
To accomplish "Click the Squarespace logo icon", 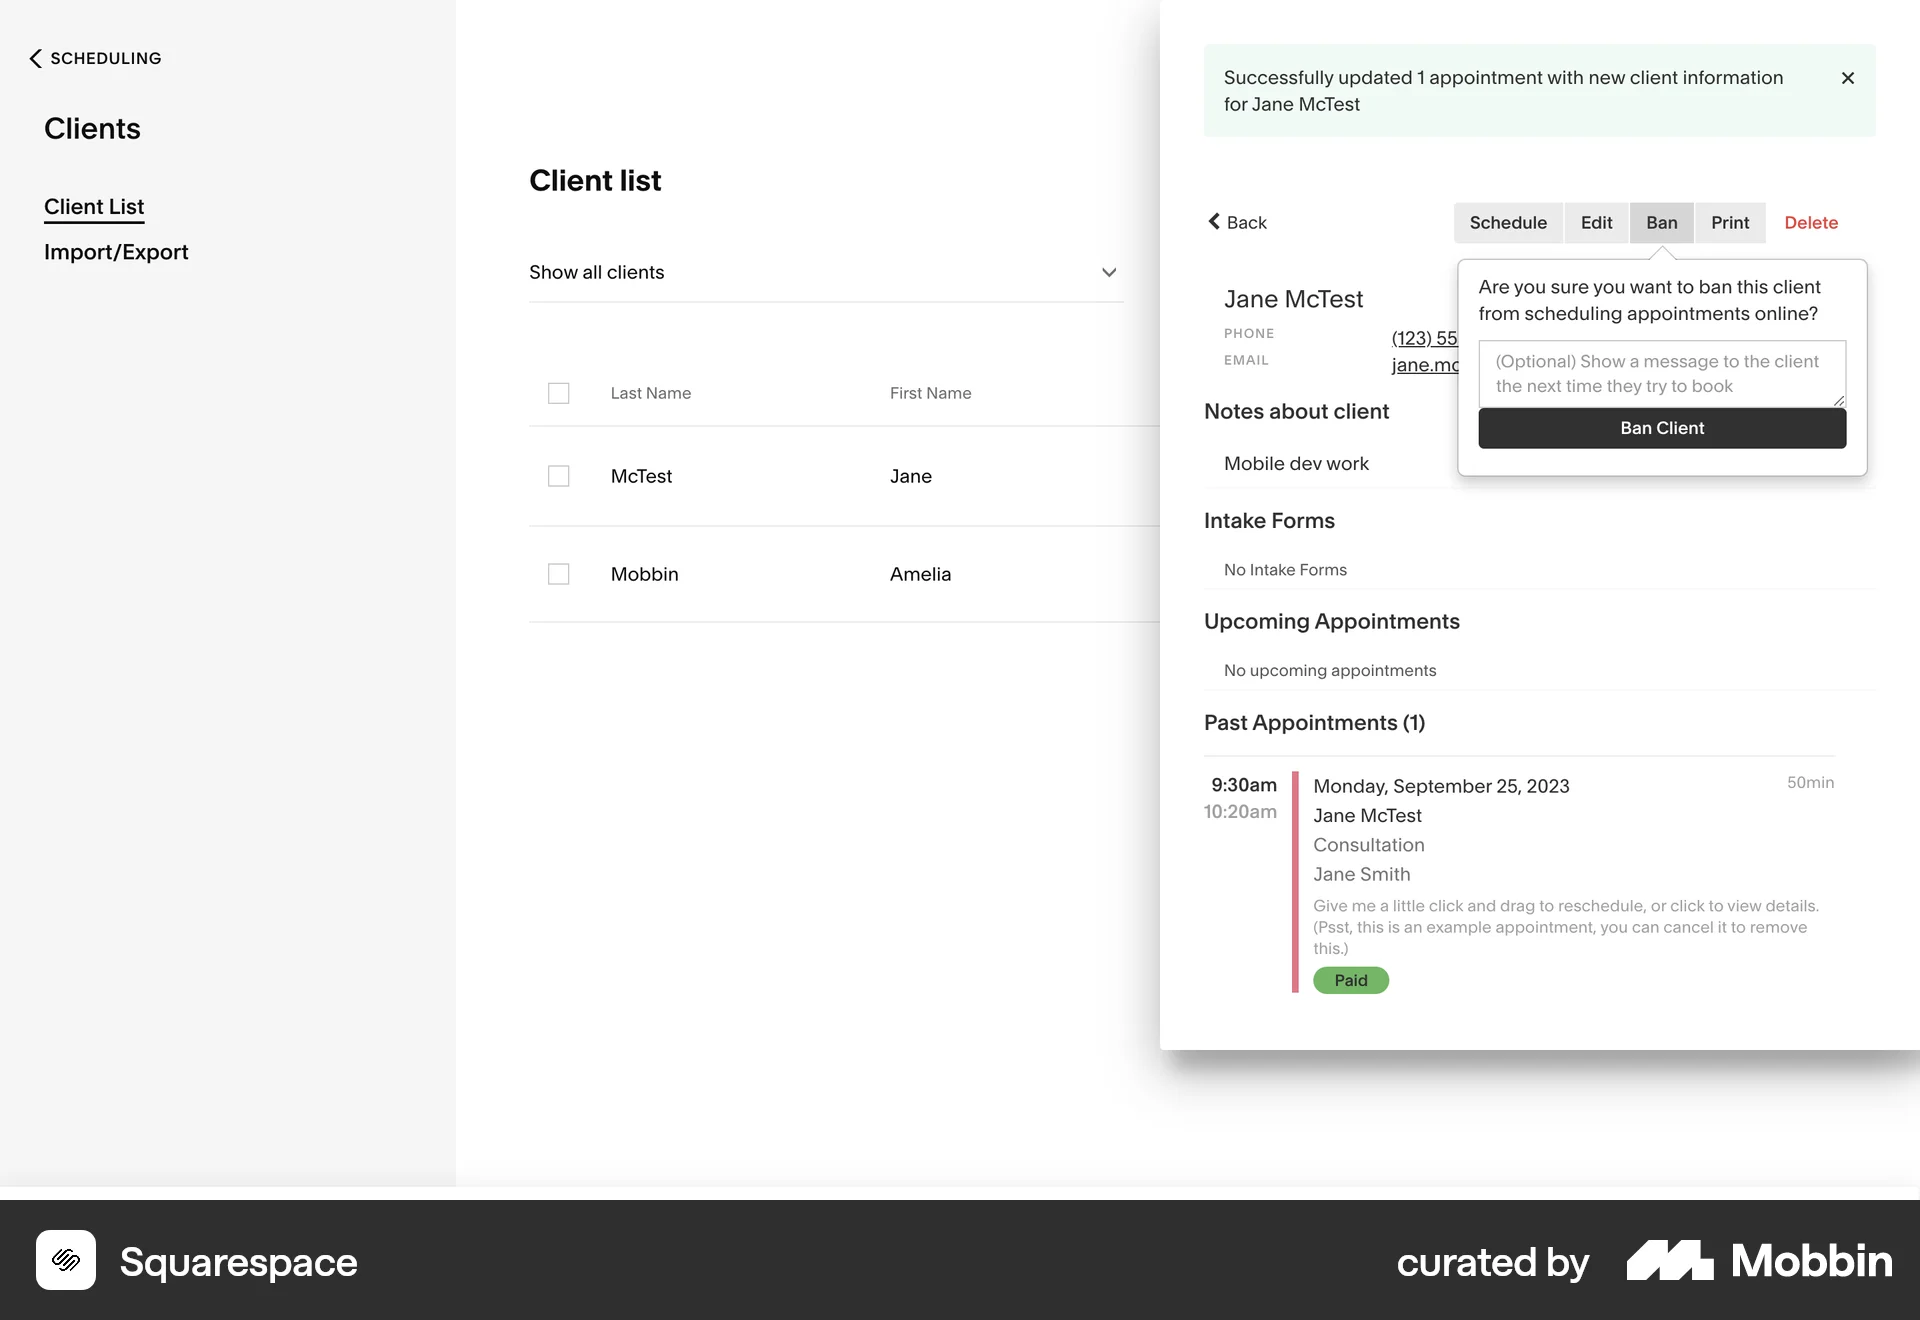I will tap(65, 1261).
